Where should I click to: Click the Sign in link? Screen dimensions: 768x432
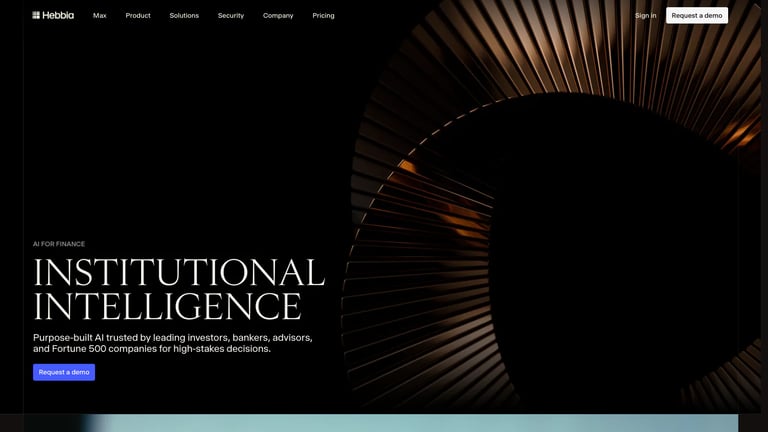646,16
